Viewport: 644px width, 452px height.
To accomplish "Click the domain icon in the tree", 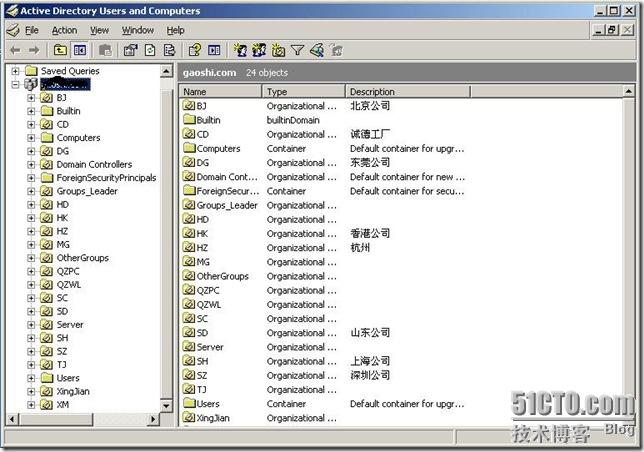I will 31,85.
